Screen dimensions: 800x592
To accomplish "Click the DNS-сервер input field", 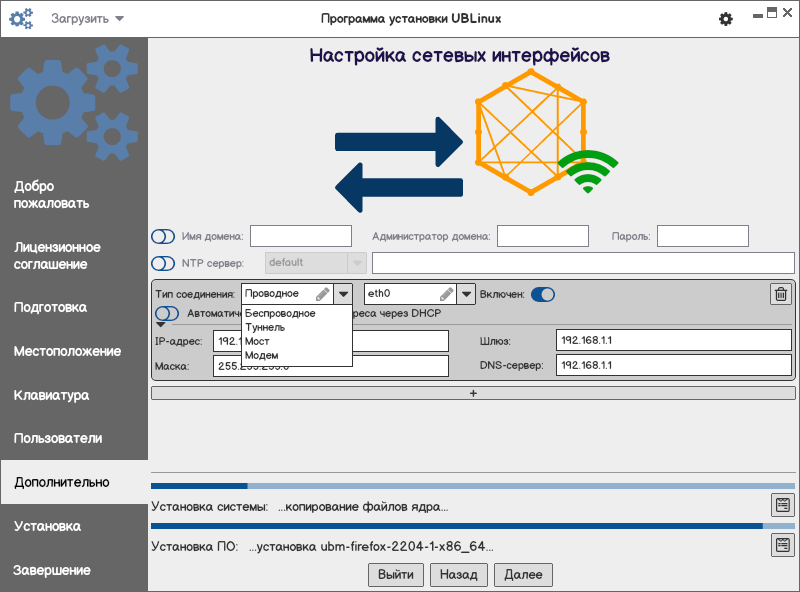I will 673,365.
